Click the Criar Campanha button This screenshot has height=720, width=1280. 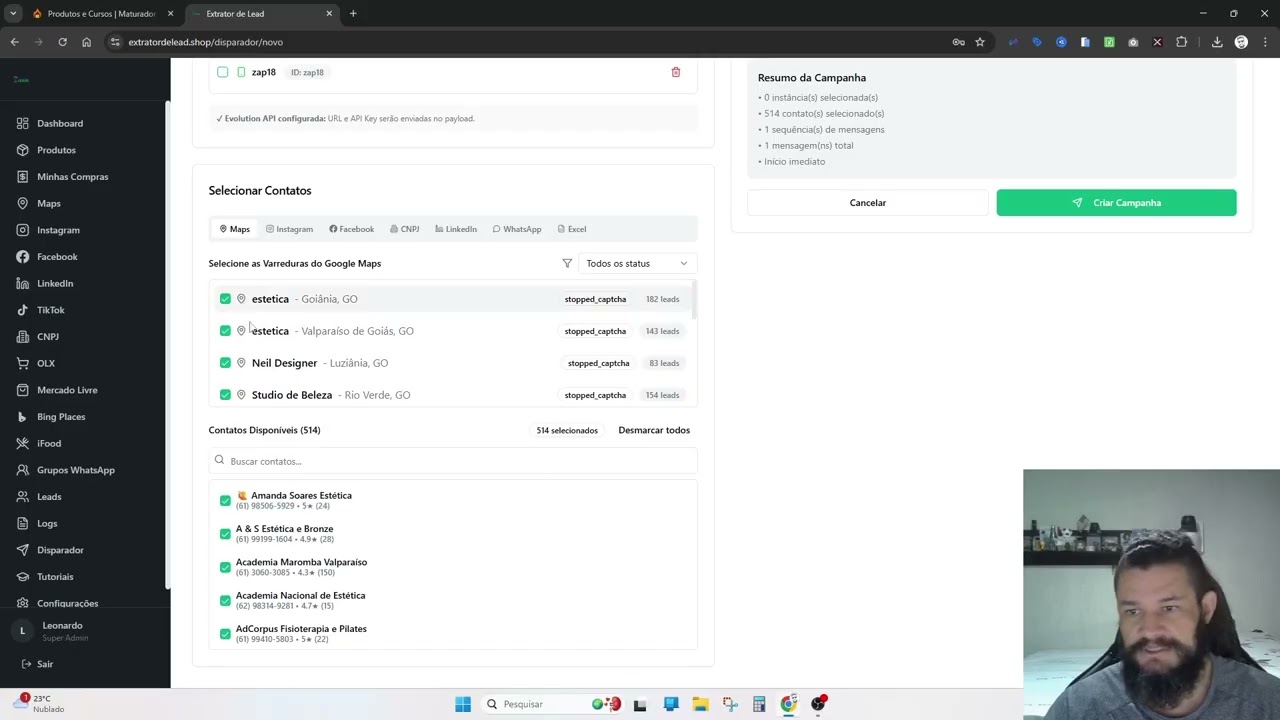tap(1116, 203)
